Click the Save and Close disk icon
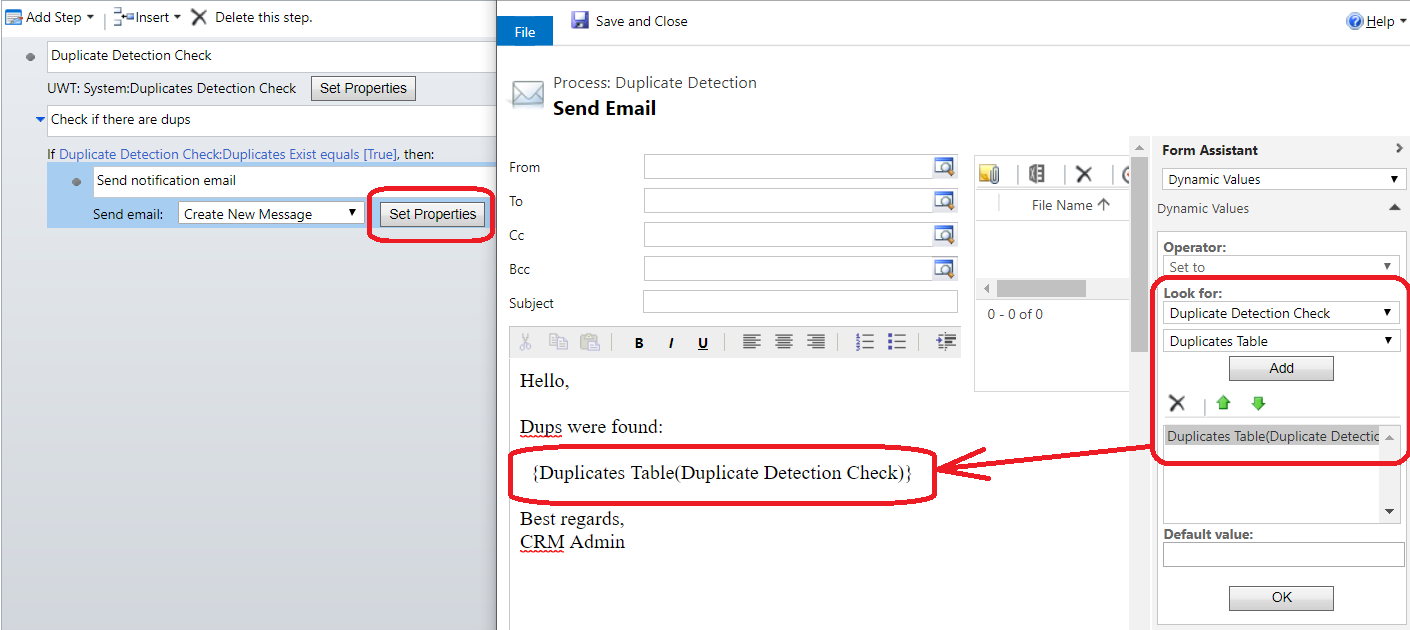This screenshot has height=630, width=1410. coord(580,20)
